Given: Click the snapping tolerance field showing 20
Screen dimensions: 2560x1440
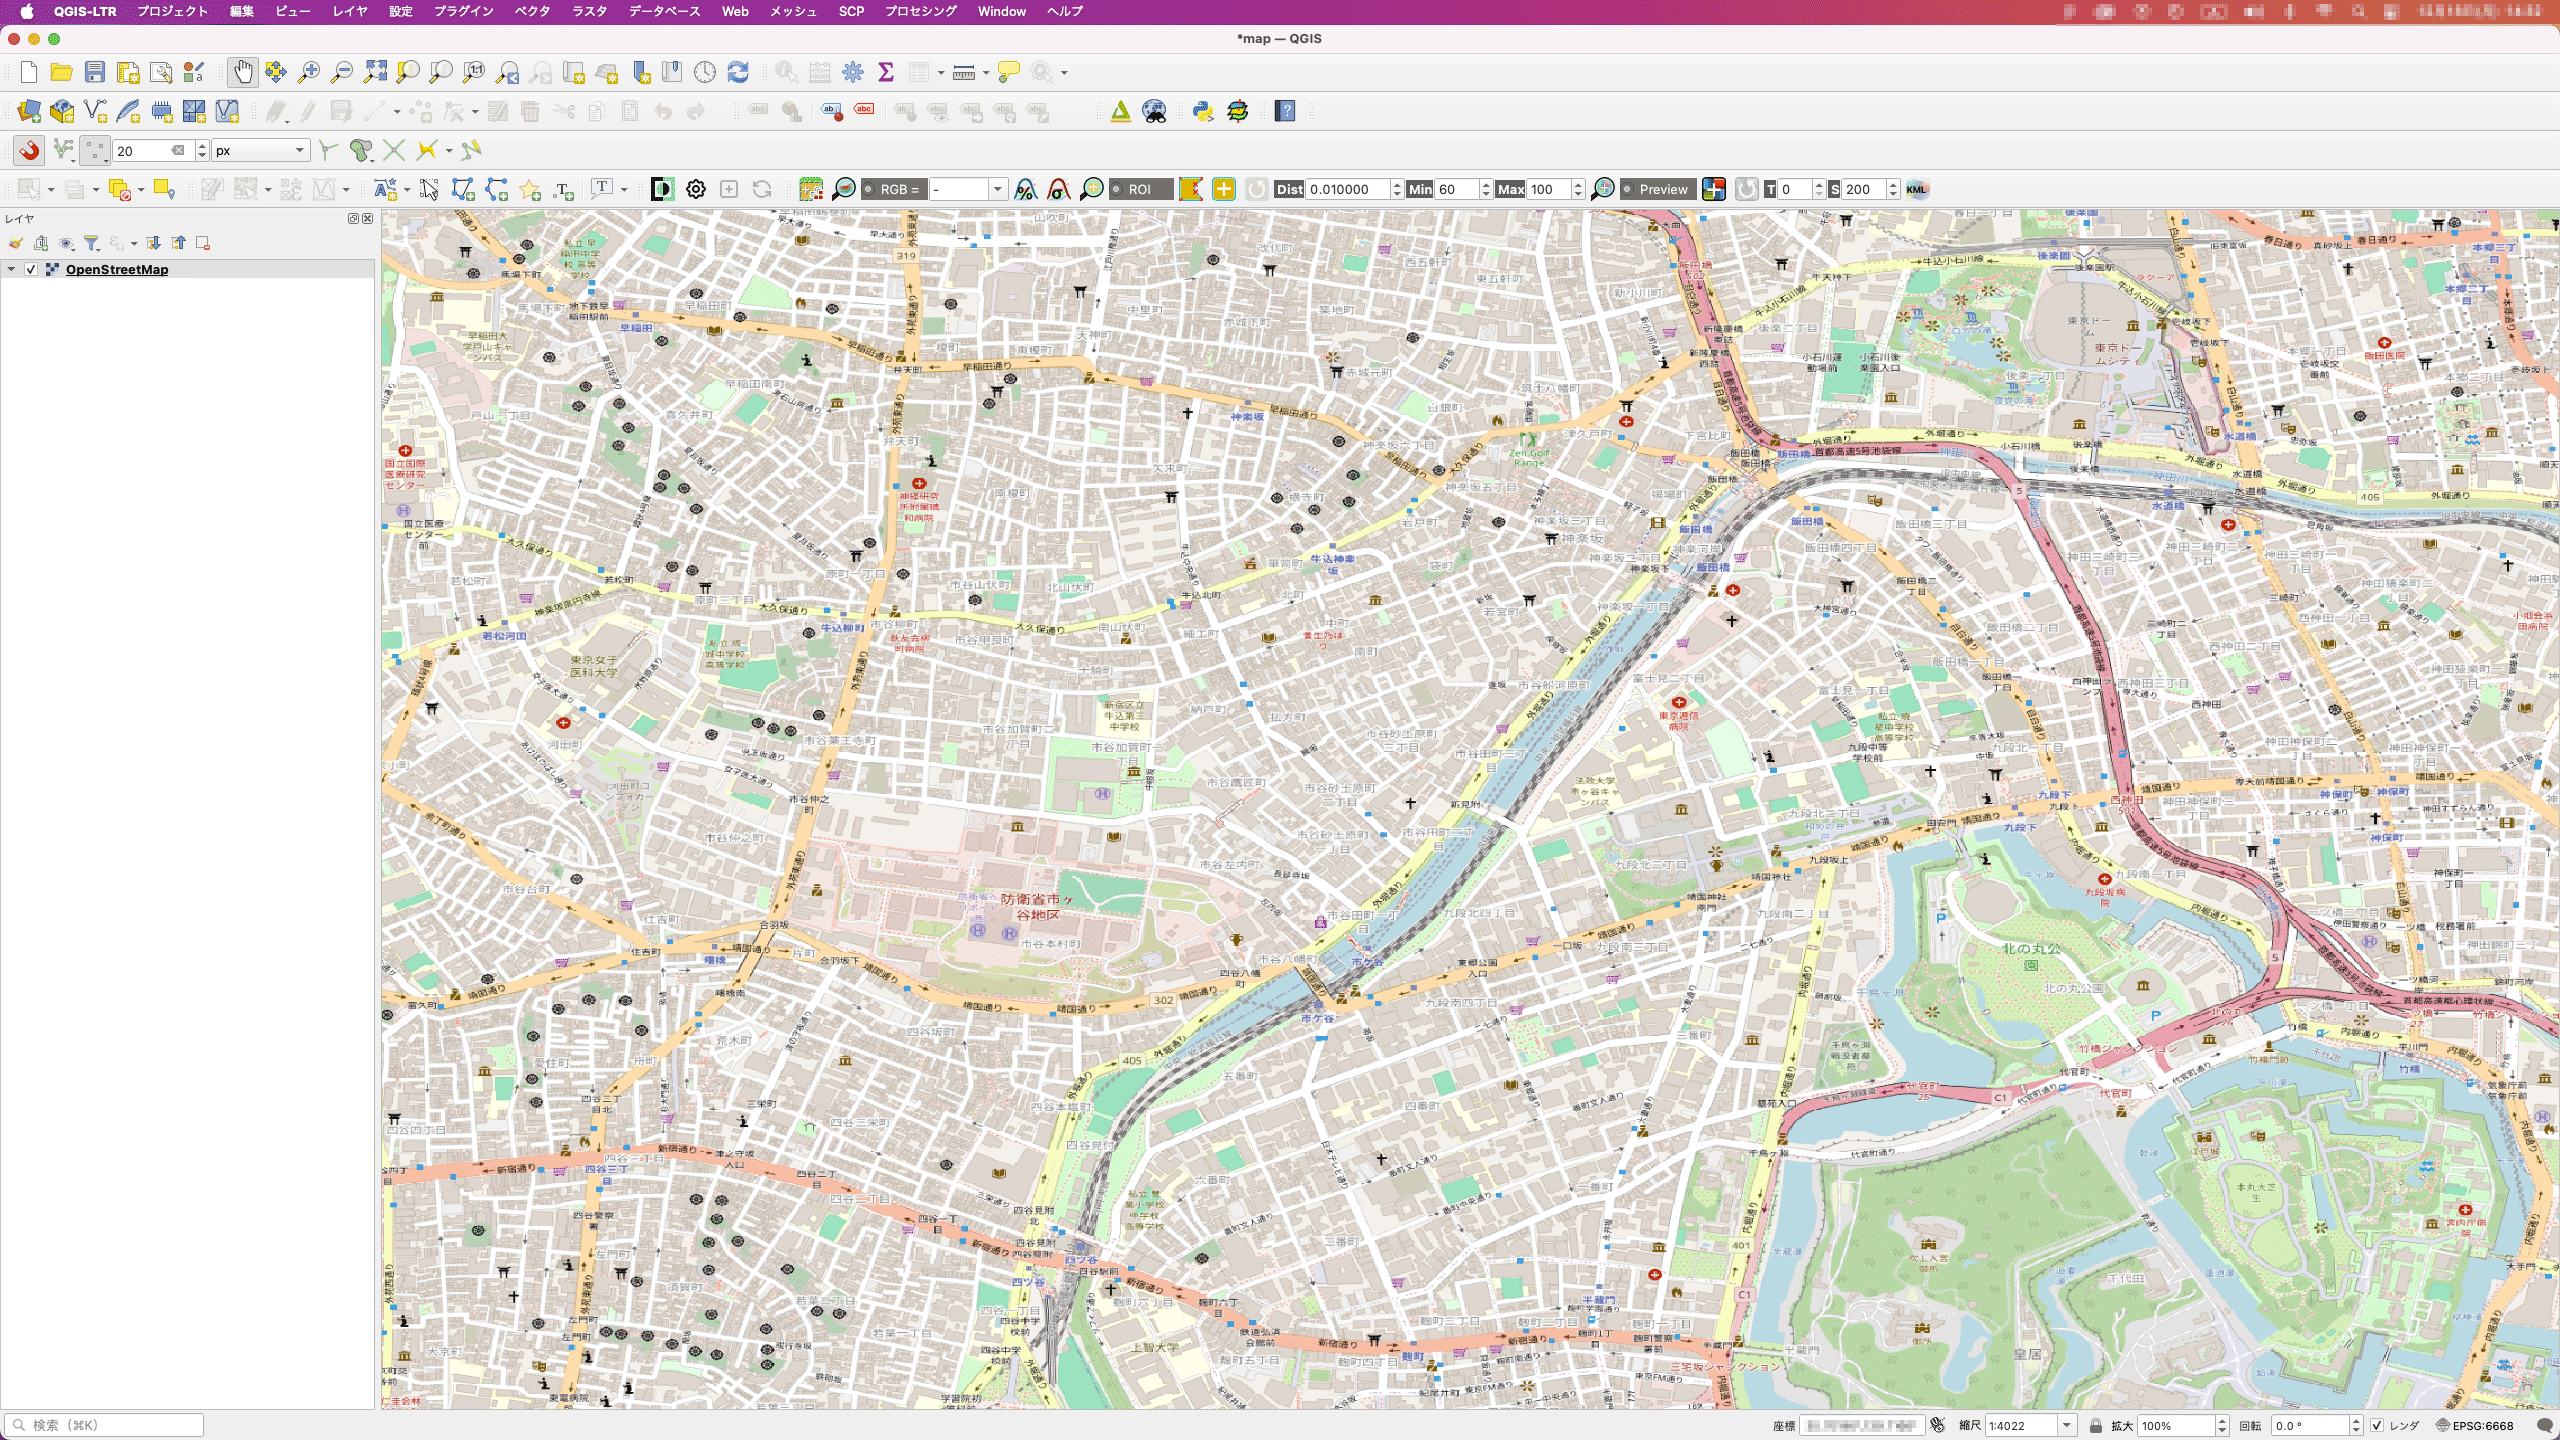Looking at the screenshot, I should pos(153,150).
